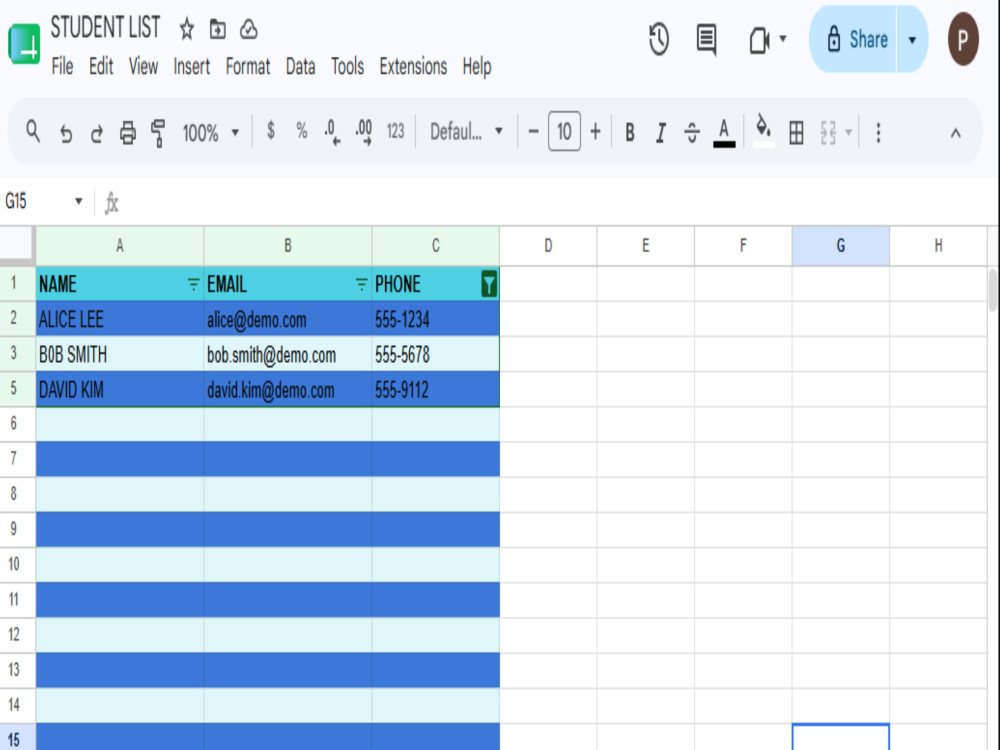Click the formula bar input

[x=555, y=203]
